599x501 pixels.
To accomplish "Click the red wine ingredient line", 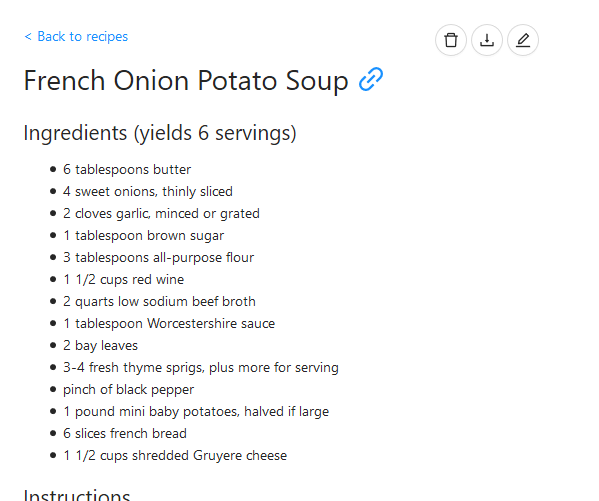I will click(x=123, y=279).
